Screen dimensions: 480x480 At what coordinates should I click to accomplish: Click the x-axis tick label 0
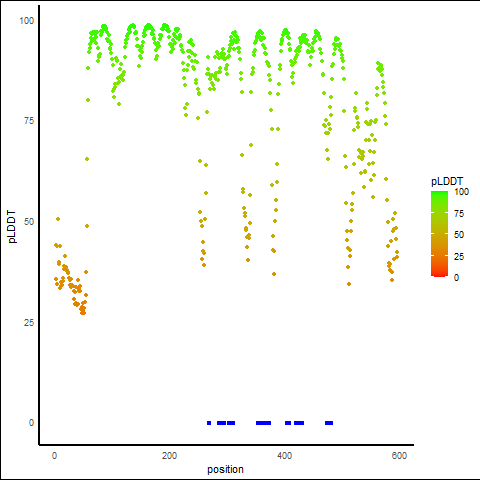[x=54, y=455]
